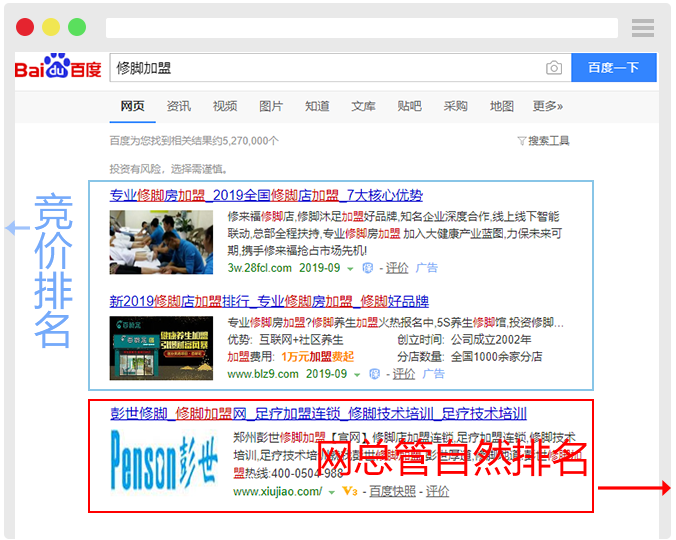Image resolution: width=676 pixels, height=540 pixels.
Task: Click the 保 badge icon on www.blz9.com result
Action: [374, 374]
